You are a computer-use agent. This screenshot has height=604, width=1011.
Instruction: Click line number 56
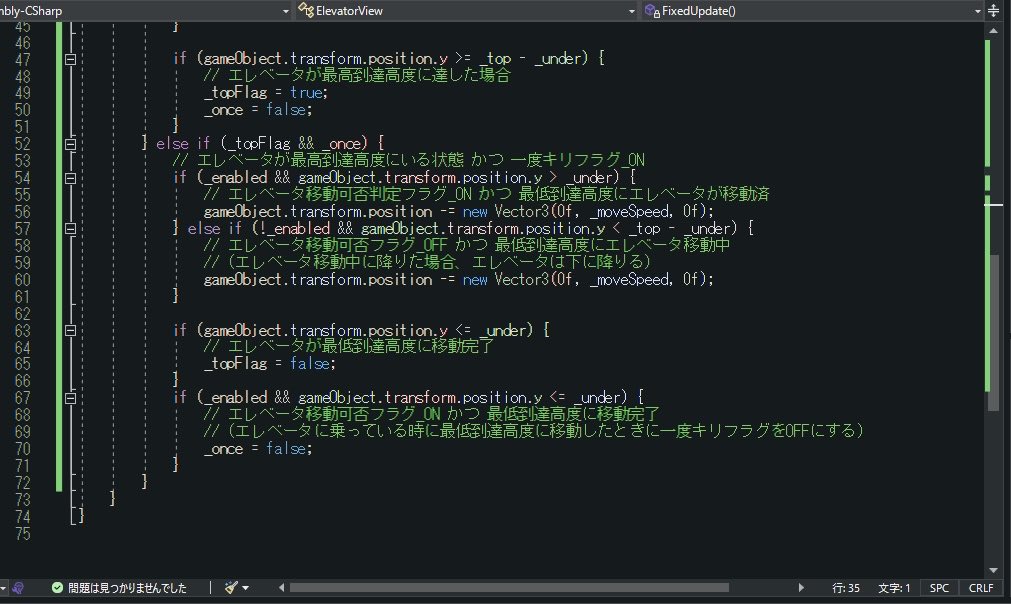tap(23, 212)
